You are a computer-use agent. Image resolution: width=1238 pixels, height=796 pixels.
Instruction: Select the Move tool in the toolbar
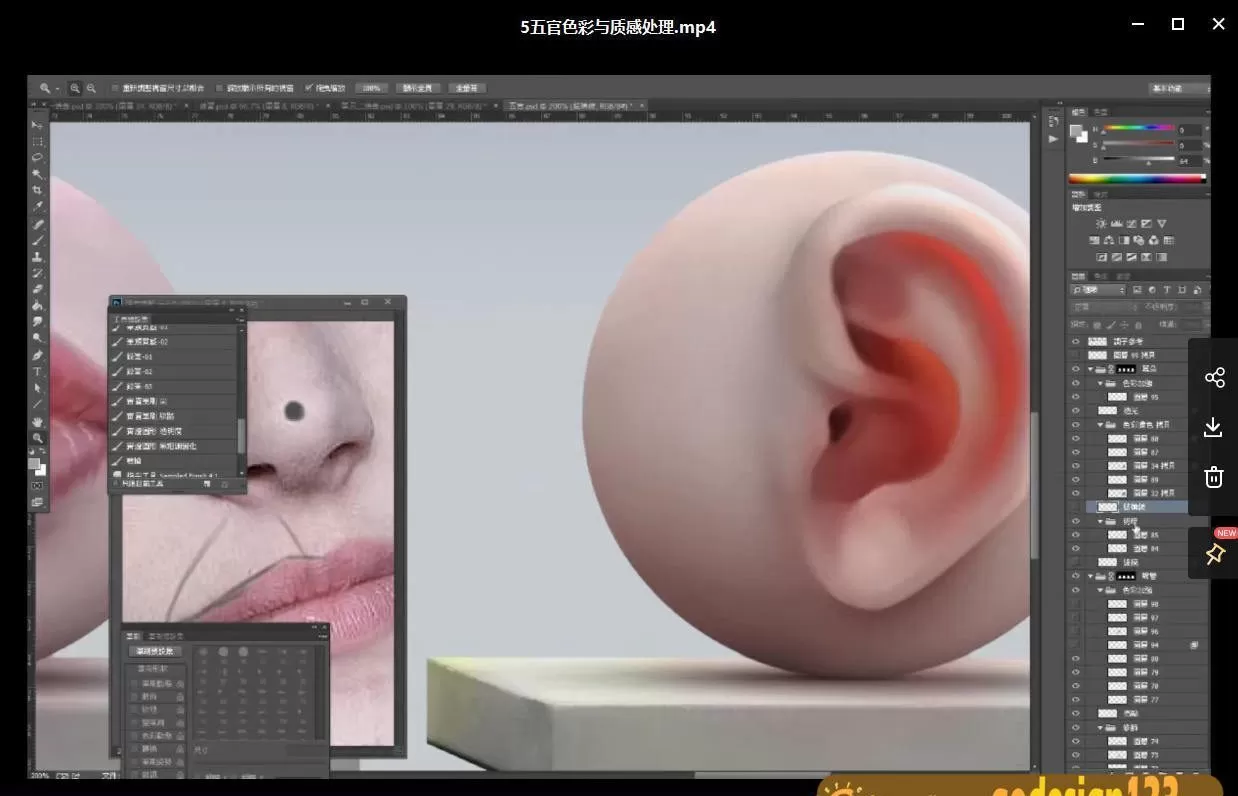(x=38, y=126)
